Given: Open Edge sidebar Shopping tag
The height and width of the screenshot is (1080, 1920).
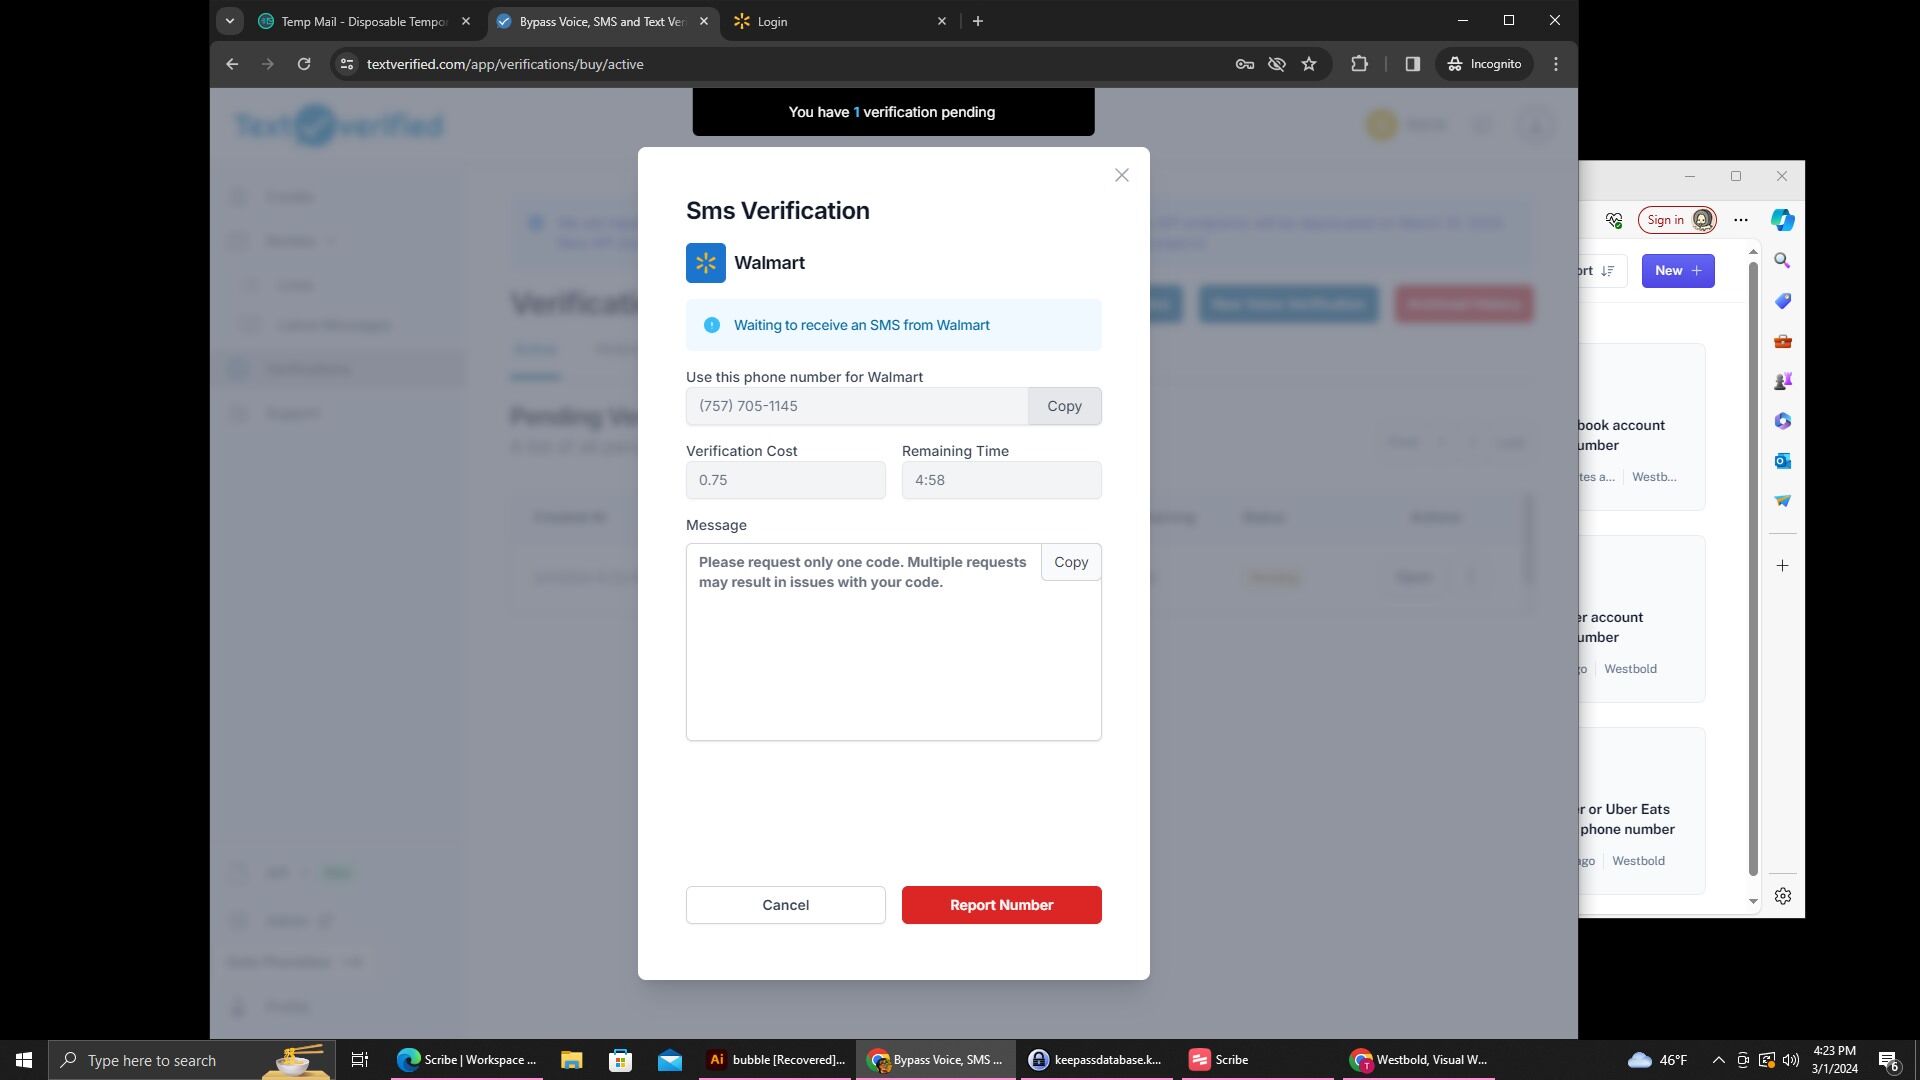Looking at the screenshot, I should click(x=1782, y=301).
